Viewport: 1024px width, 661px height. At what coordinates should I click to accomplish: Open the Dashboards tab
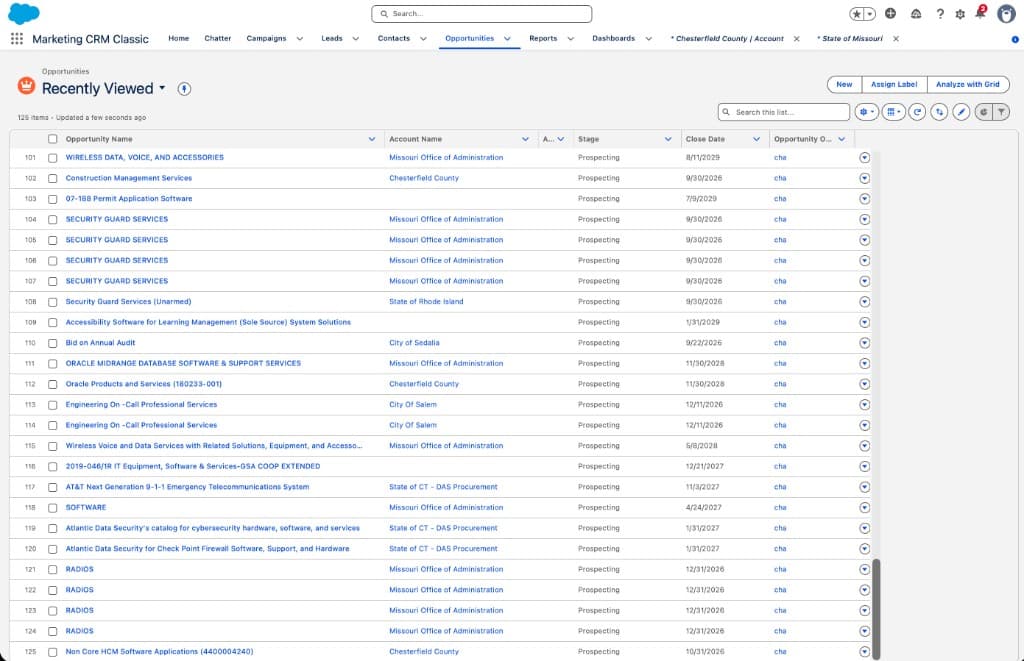click(x=613, y=39)
